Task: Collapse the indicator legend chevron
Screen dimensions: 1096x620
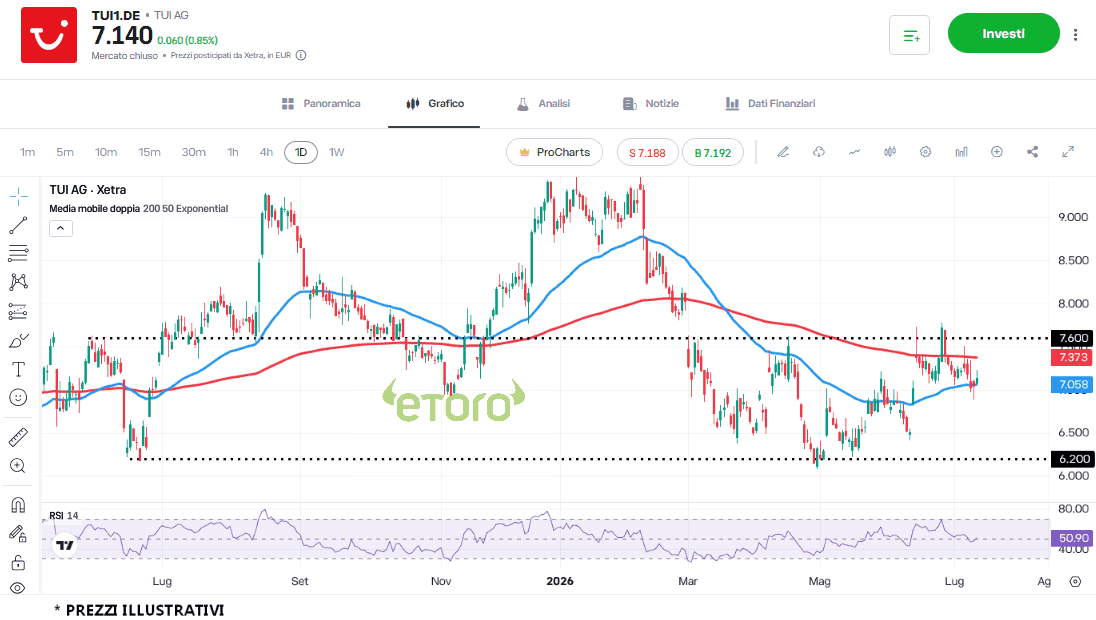Action: pyautogui.click(x=61, y=229)
